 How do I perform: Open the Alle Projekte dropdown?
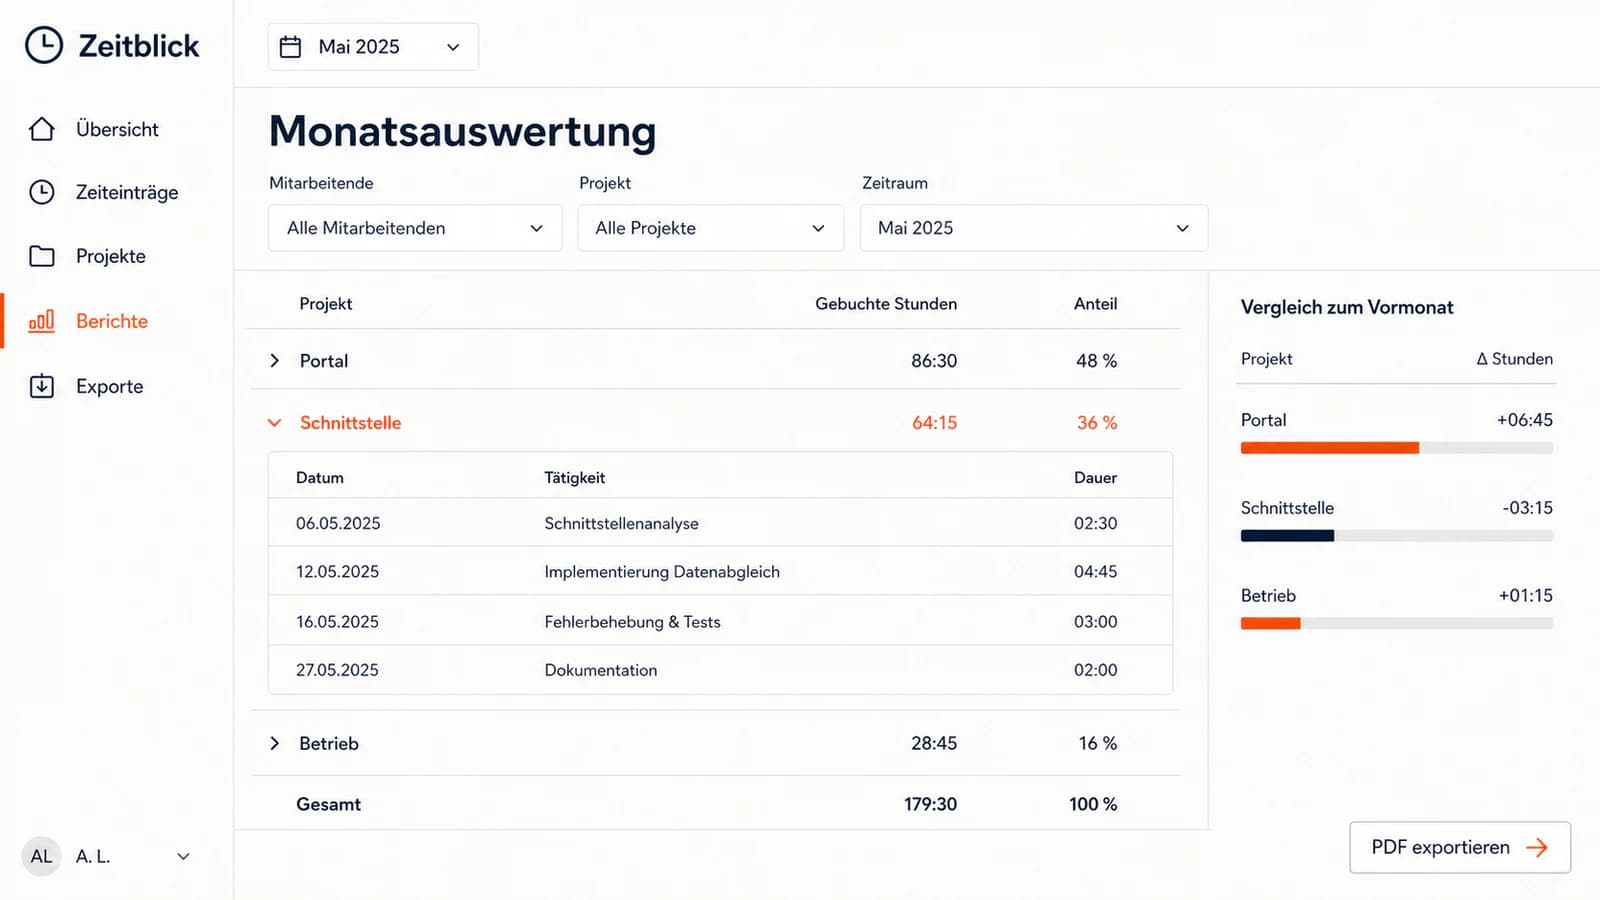click(x=711, y=228)
